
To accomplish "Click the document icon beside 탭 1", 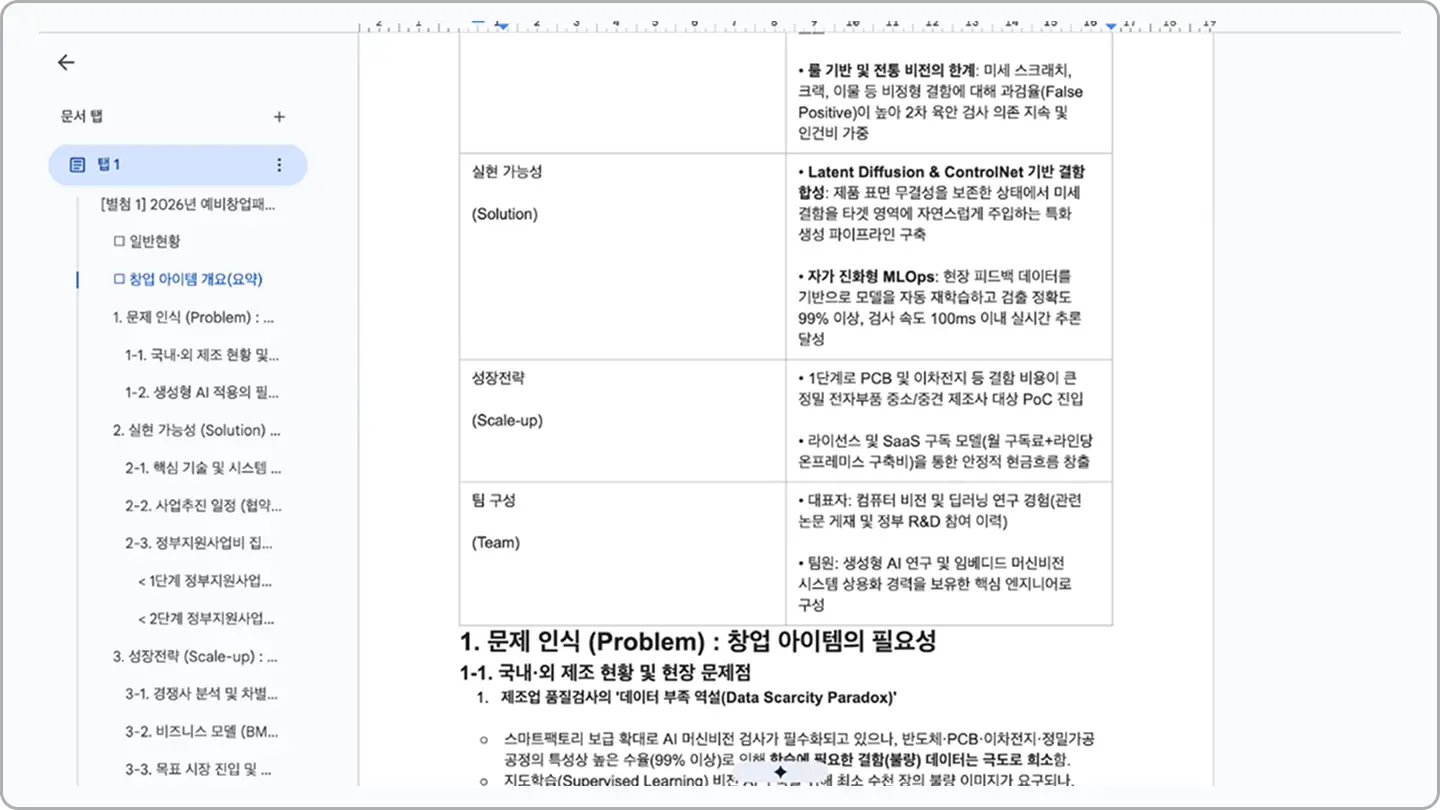I will (x=77, y=165).
